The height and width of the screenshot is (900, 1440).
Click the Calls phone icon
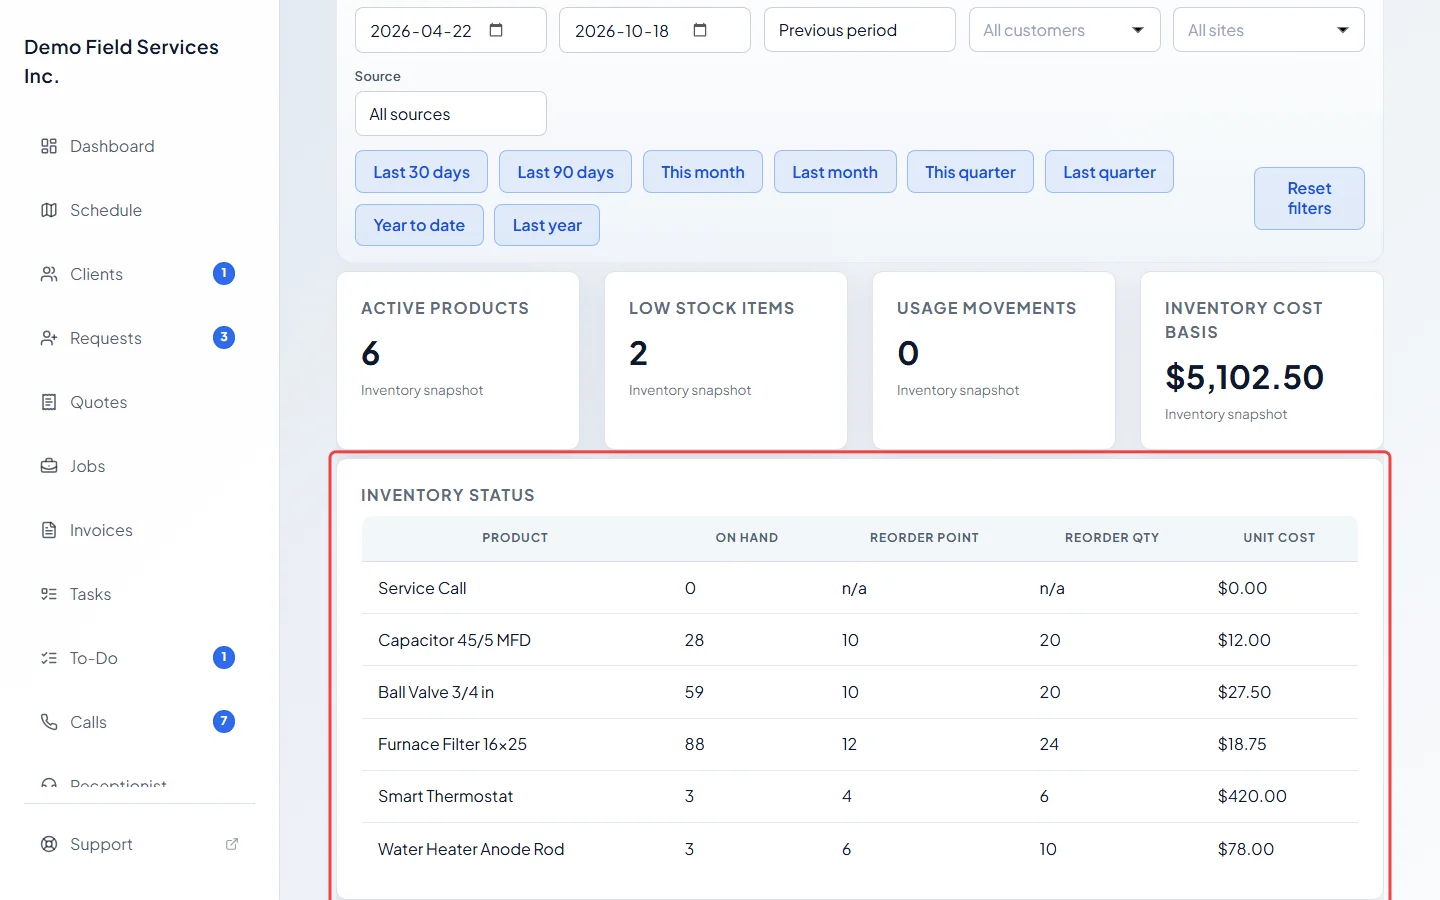pyautogui.click(x=49, y=722)
